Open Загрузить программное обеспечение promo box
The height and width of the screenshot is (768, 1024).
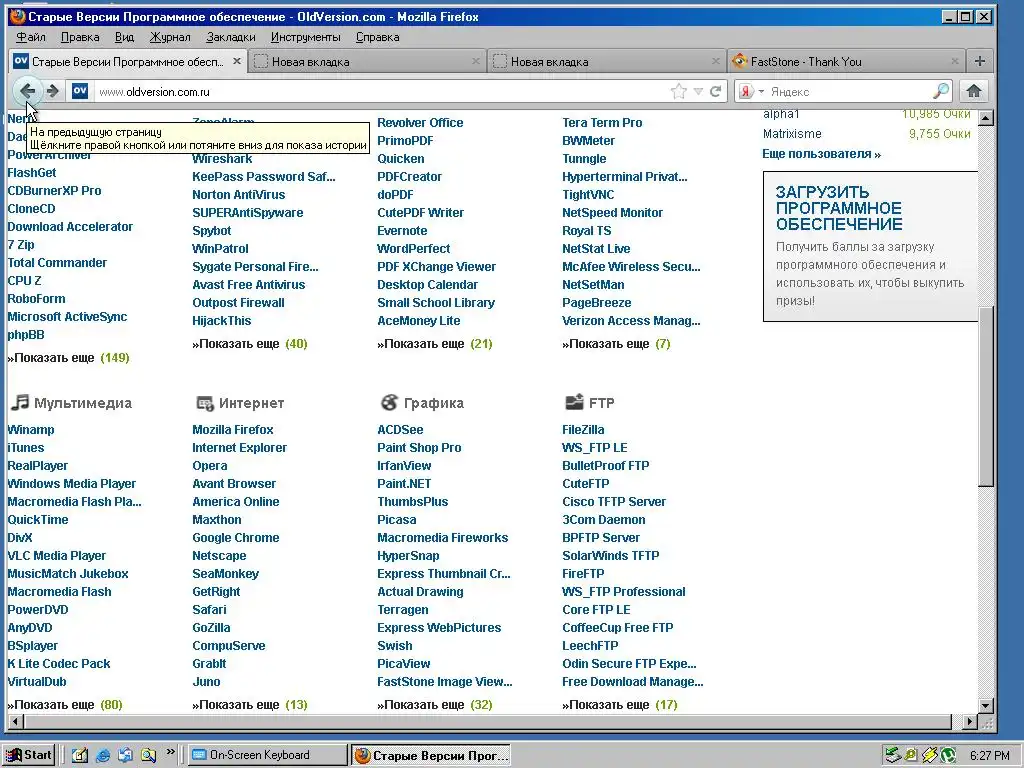(870, 246)
